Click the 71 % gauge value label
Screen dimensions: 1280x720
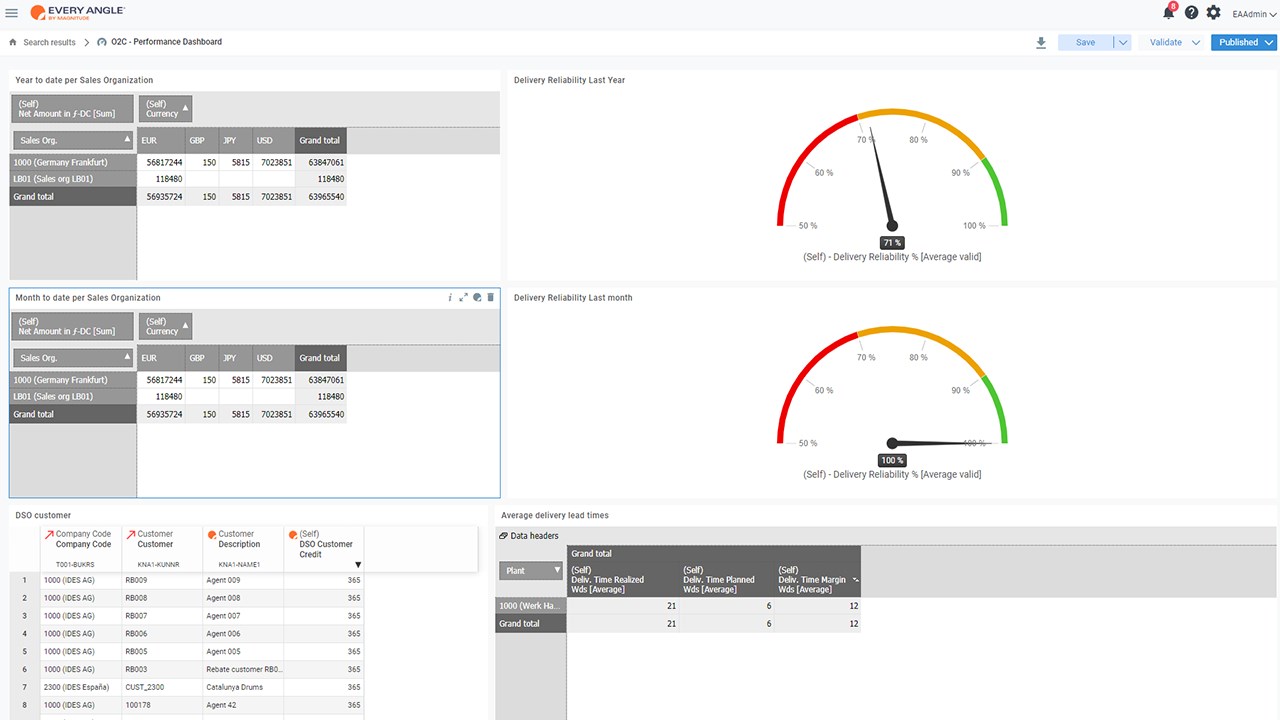892,243
